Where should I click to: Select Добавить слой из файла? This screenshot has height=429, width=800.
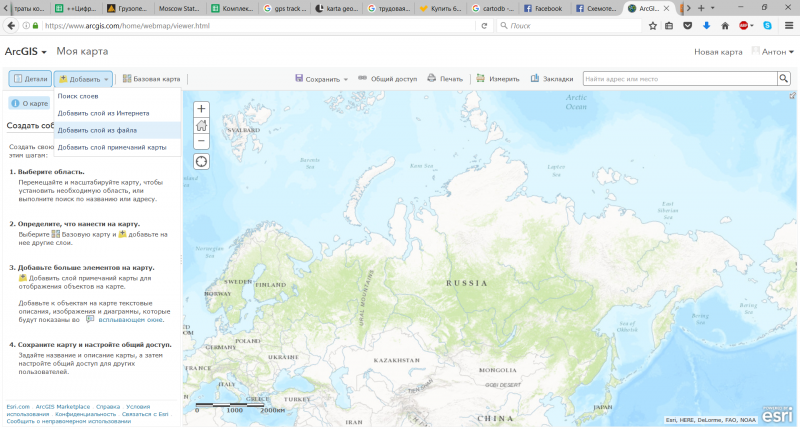tap(97, 130)
